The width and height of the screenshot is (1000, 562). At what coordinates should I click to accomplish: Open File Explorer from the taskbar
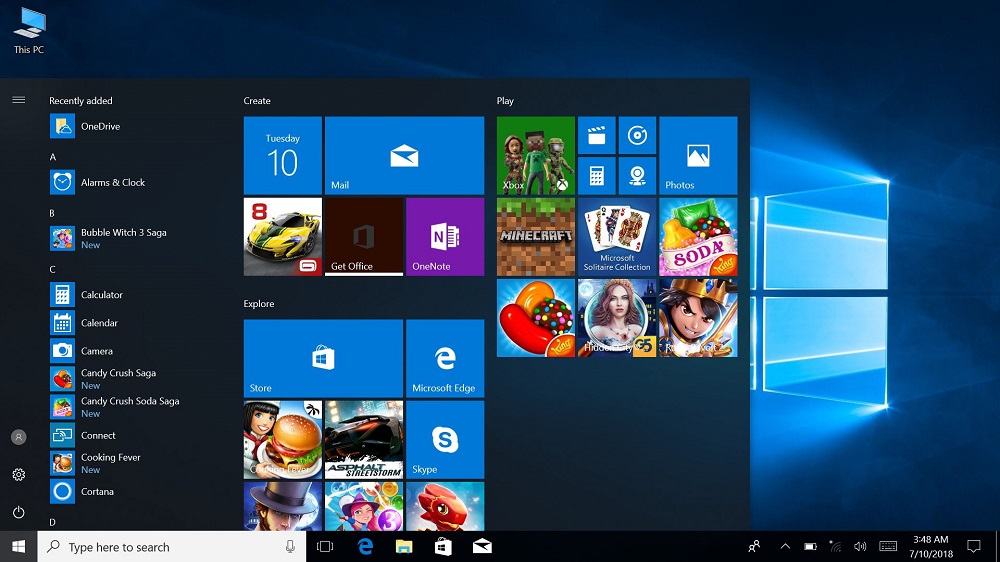click(404, 547)
